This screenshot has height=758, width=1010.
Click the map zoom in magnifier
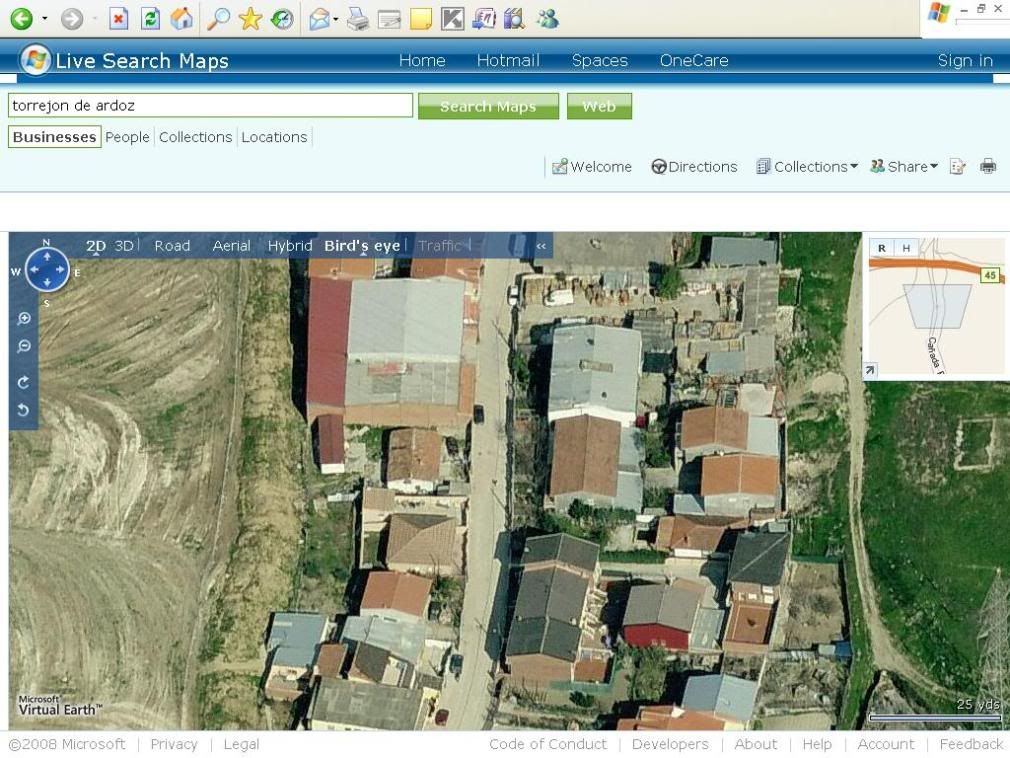tap(24, 319)
